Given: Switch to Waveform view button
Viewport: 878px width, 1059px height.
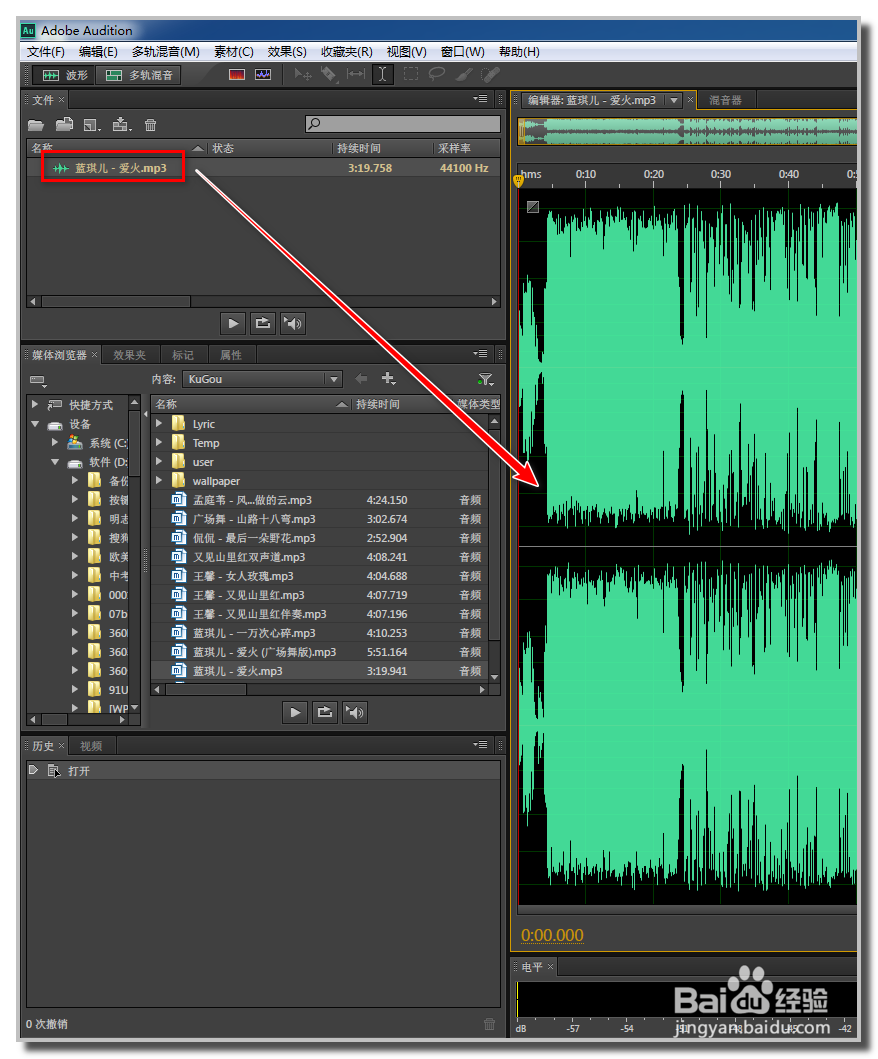Looking at the screenshot, I should (64, 75).
